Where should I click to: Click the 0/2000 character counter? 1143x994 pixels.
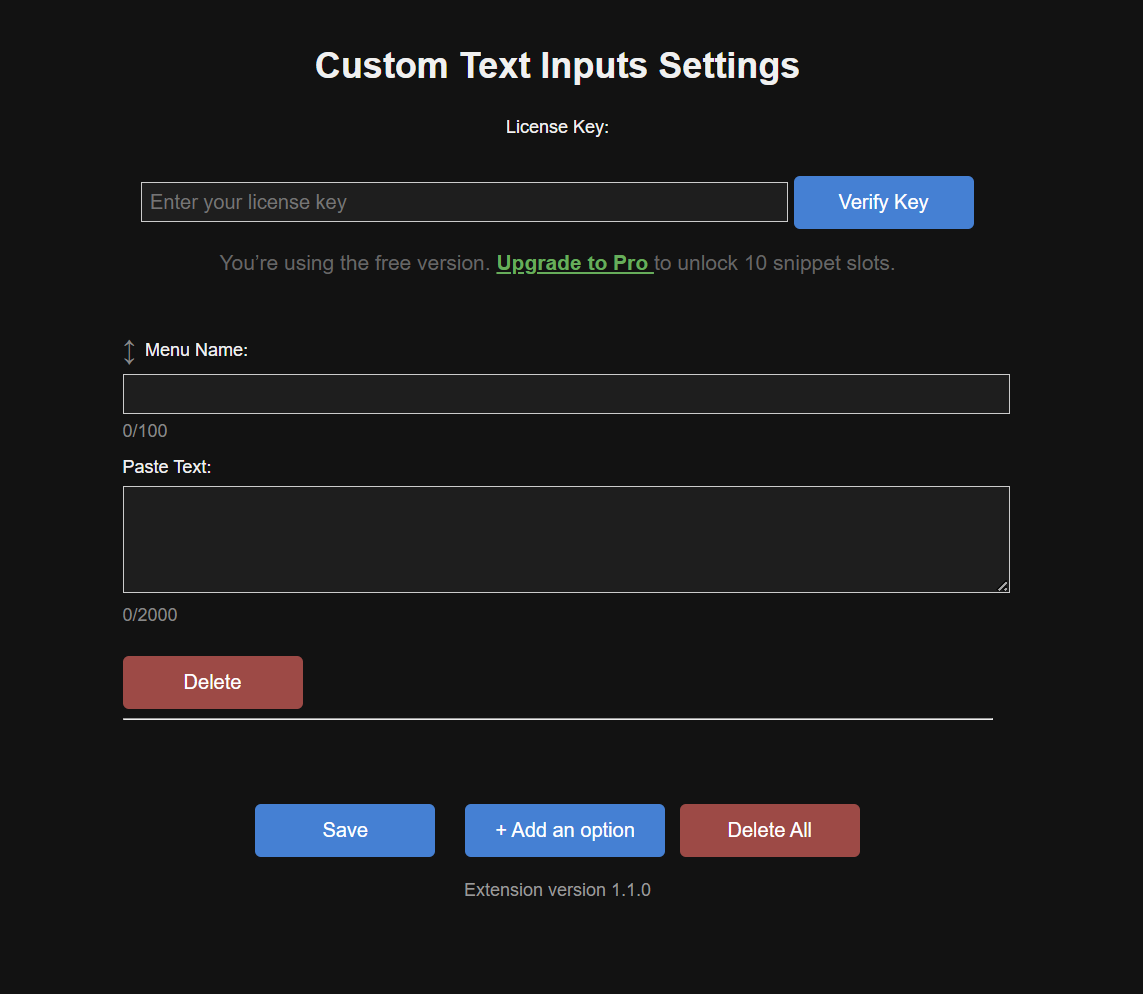pos(150,614)
